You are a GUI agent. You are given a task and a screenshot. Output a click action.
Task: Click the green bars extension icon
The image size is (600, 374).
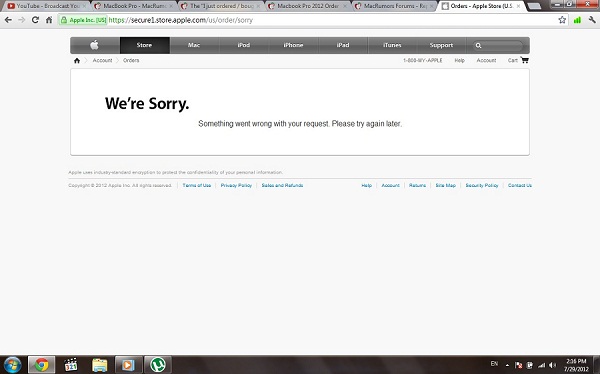click(x=577, y=20)
